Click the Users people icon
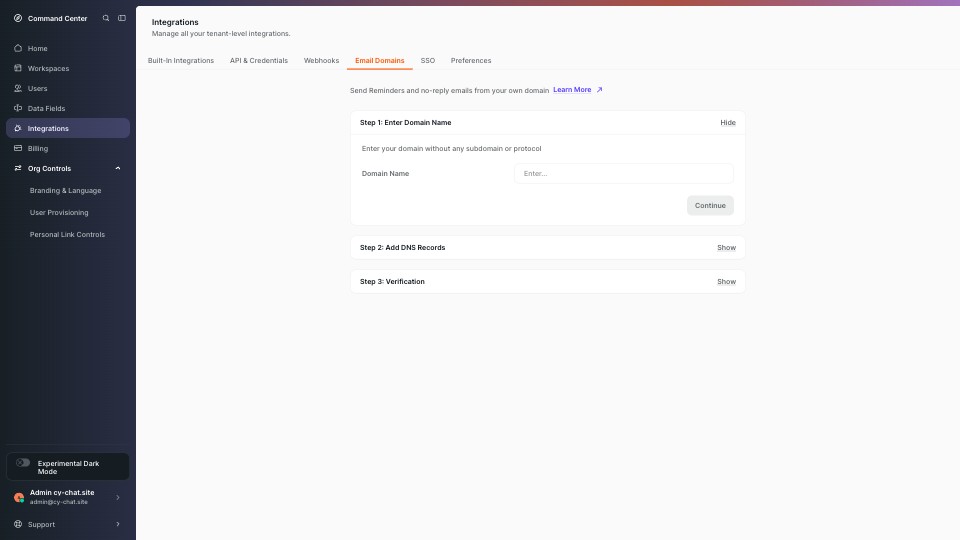The width and height of the screenshot is (960, 540). [18, 88]
